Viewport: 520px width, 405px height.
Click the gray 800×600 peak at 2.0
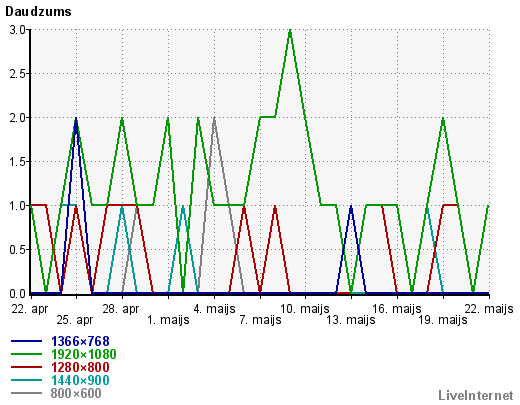pos(214,118)
